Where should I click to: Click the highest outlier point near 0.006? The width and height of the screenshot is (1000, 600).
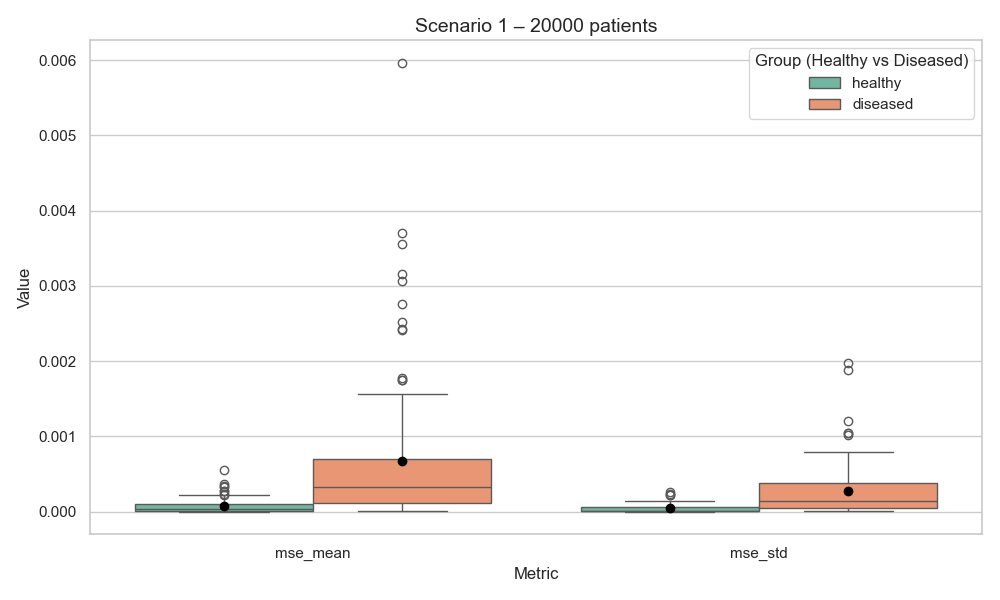[x=402, y=63]
